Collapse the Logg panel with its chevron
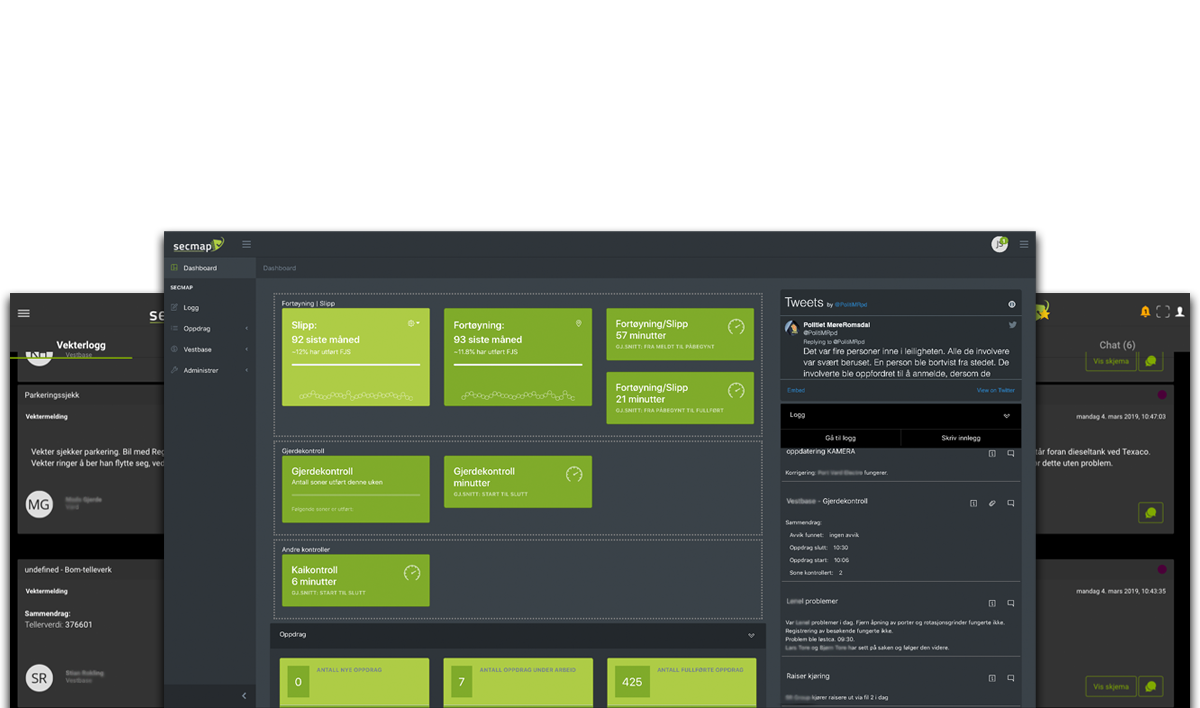Image resolution: width=1200 pixels, height=708 pixels. (x=1007, y=415)
